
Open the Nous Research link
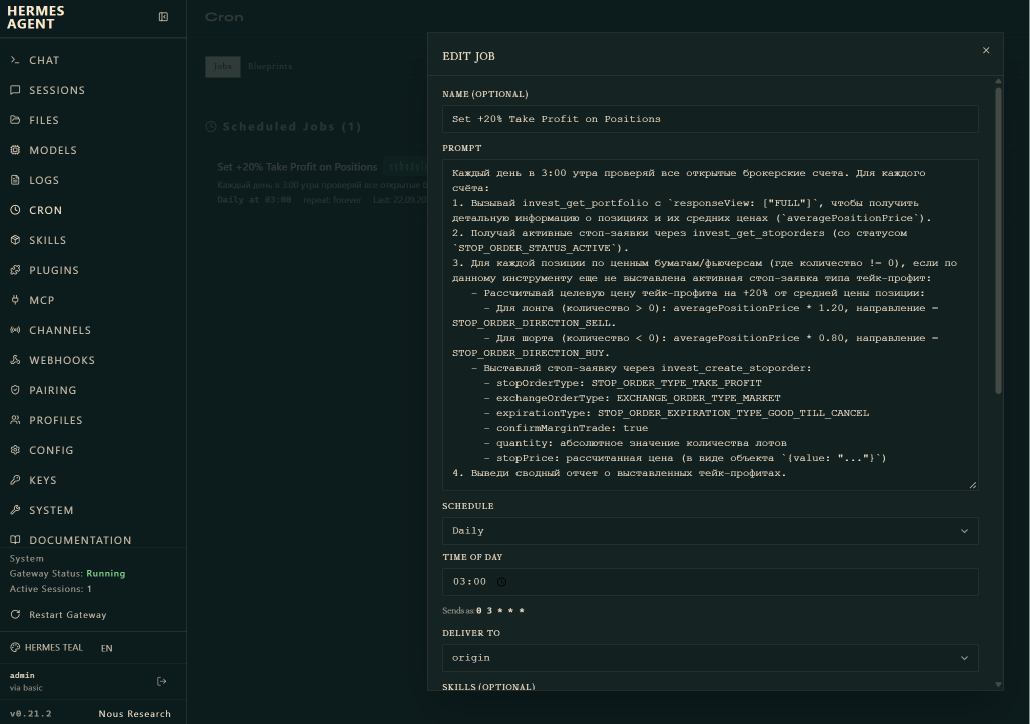click(x=135, y=713)
